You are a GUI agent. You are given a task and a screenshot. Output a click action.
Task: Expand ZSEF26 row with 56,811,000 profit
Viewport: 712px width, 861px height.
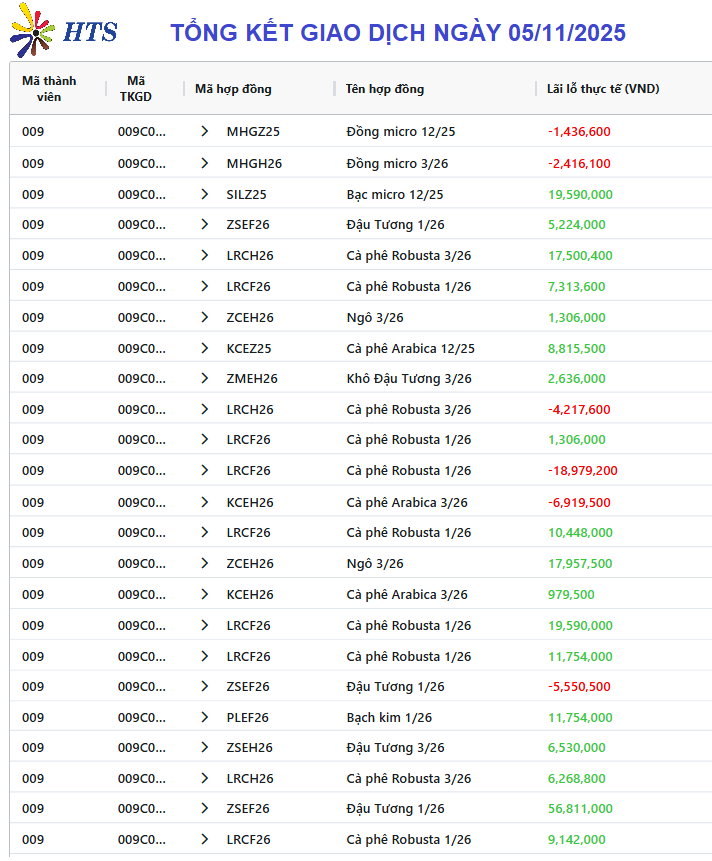tap(205, 808)
